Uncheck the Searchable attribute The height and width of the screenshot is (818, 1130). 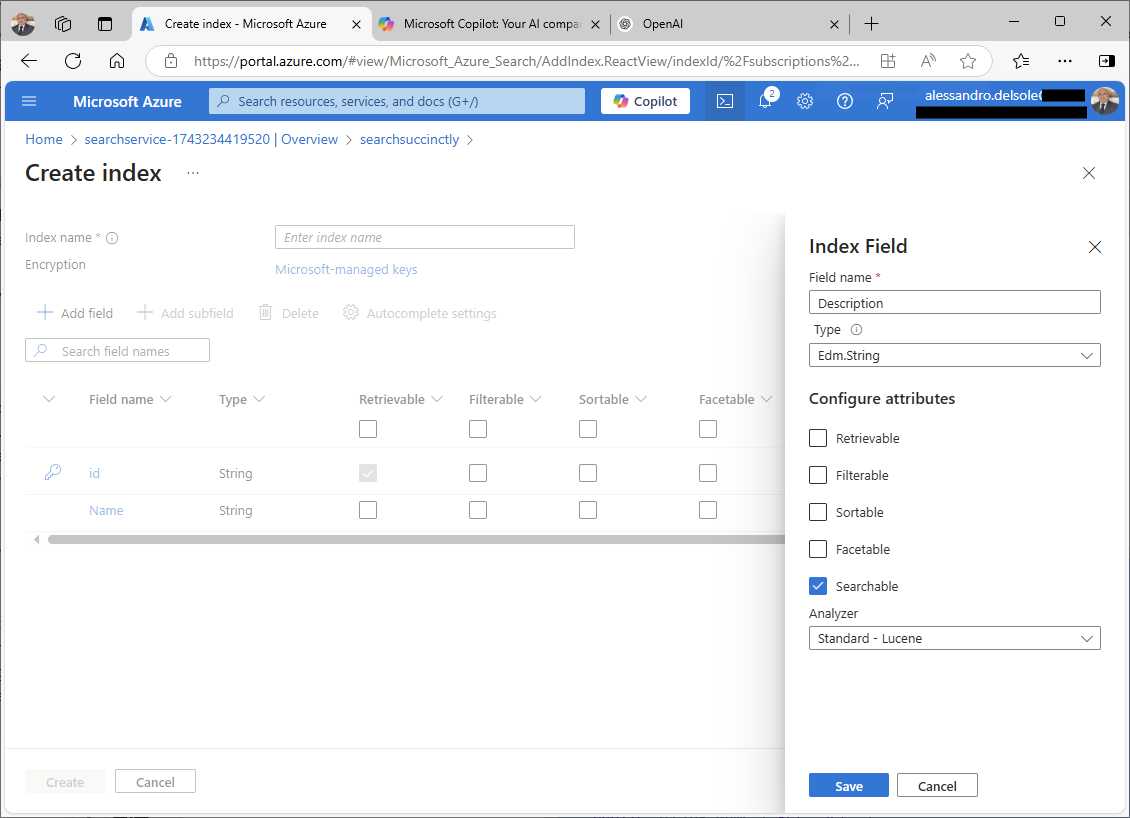tap(818, 586)
